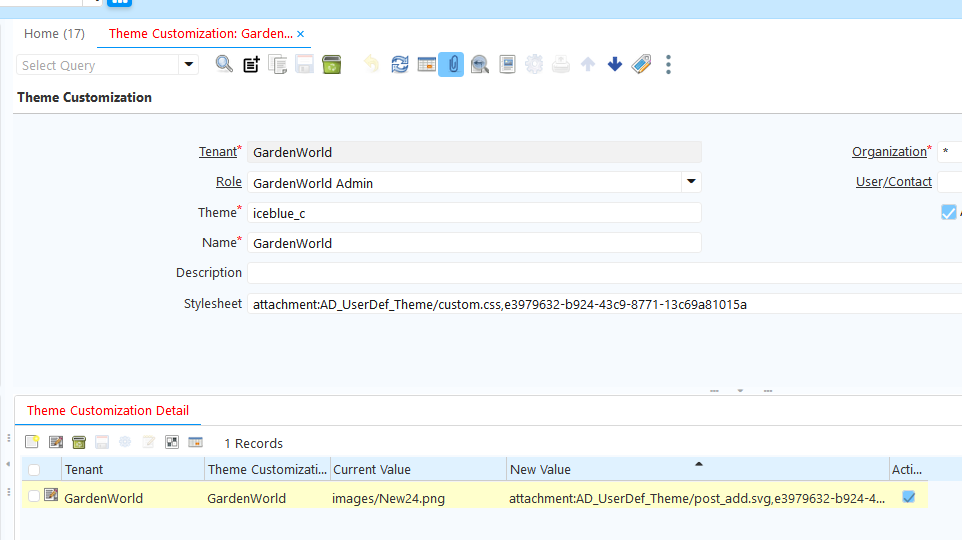Sort by Theme Customizati... column header
The height and width of the screenshot is (540, 962).
(267, 469)
